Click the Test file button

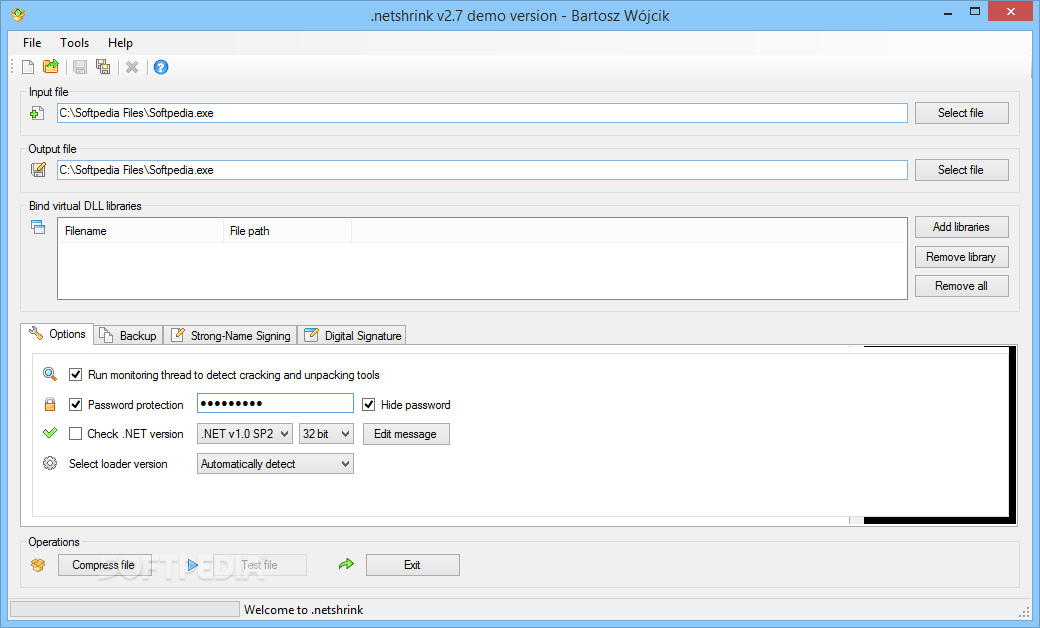(259, 565)
